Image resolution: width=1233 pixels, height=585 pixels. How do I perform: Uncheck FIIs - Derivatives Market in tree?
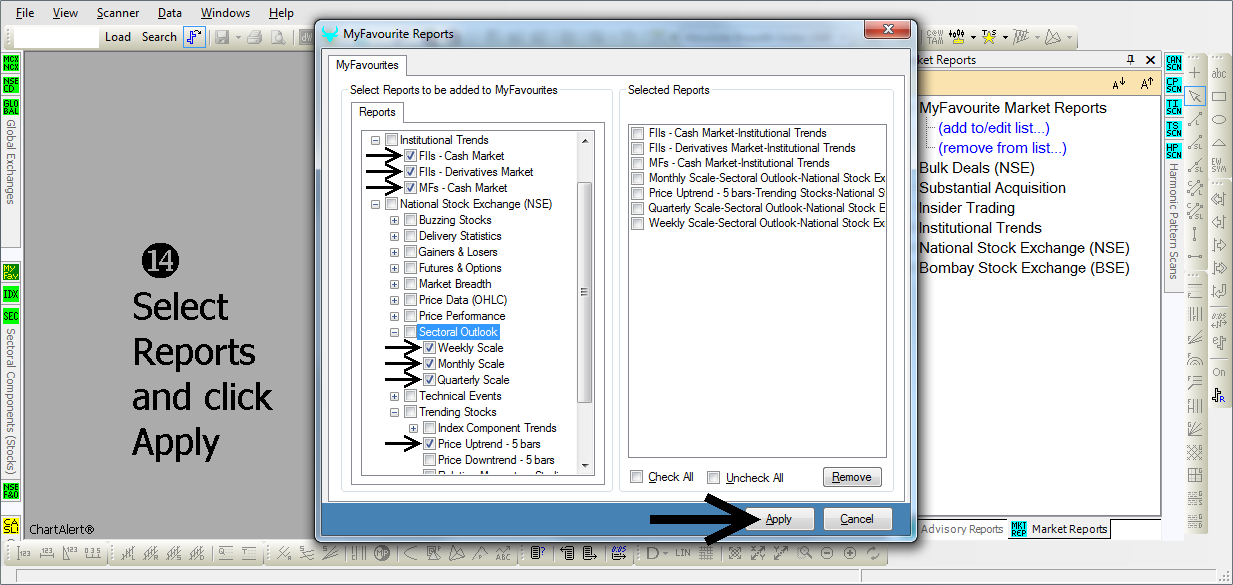(411, 172)
